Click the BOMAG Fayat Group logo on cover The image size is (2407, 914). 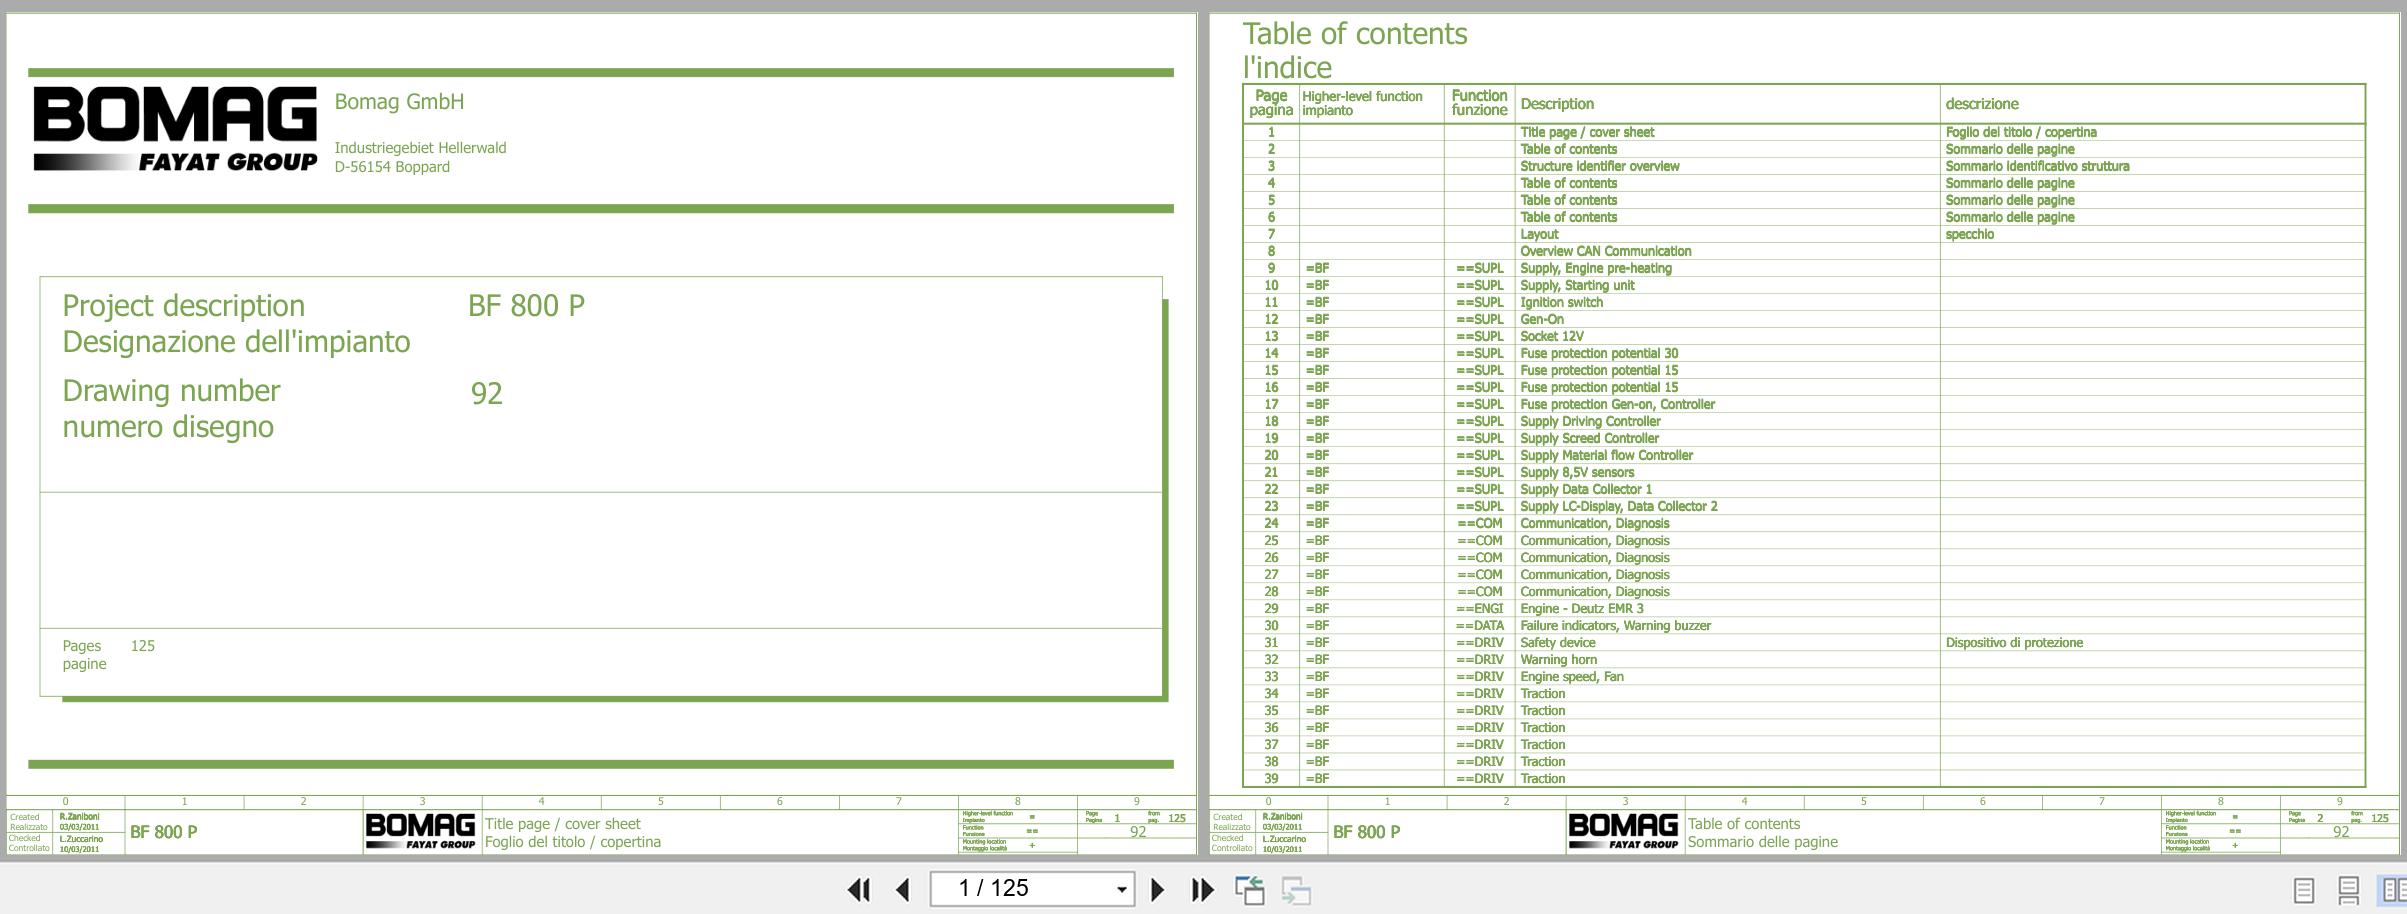click(175, 129)
